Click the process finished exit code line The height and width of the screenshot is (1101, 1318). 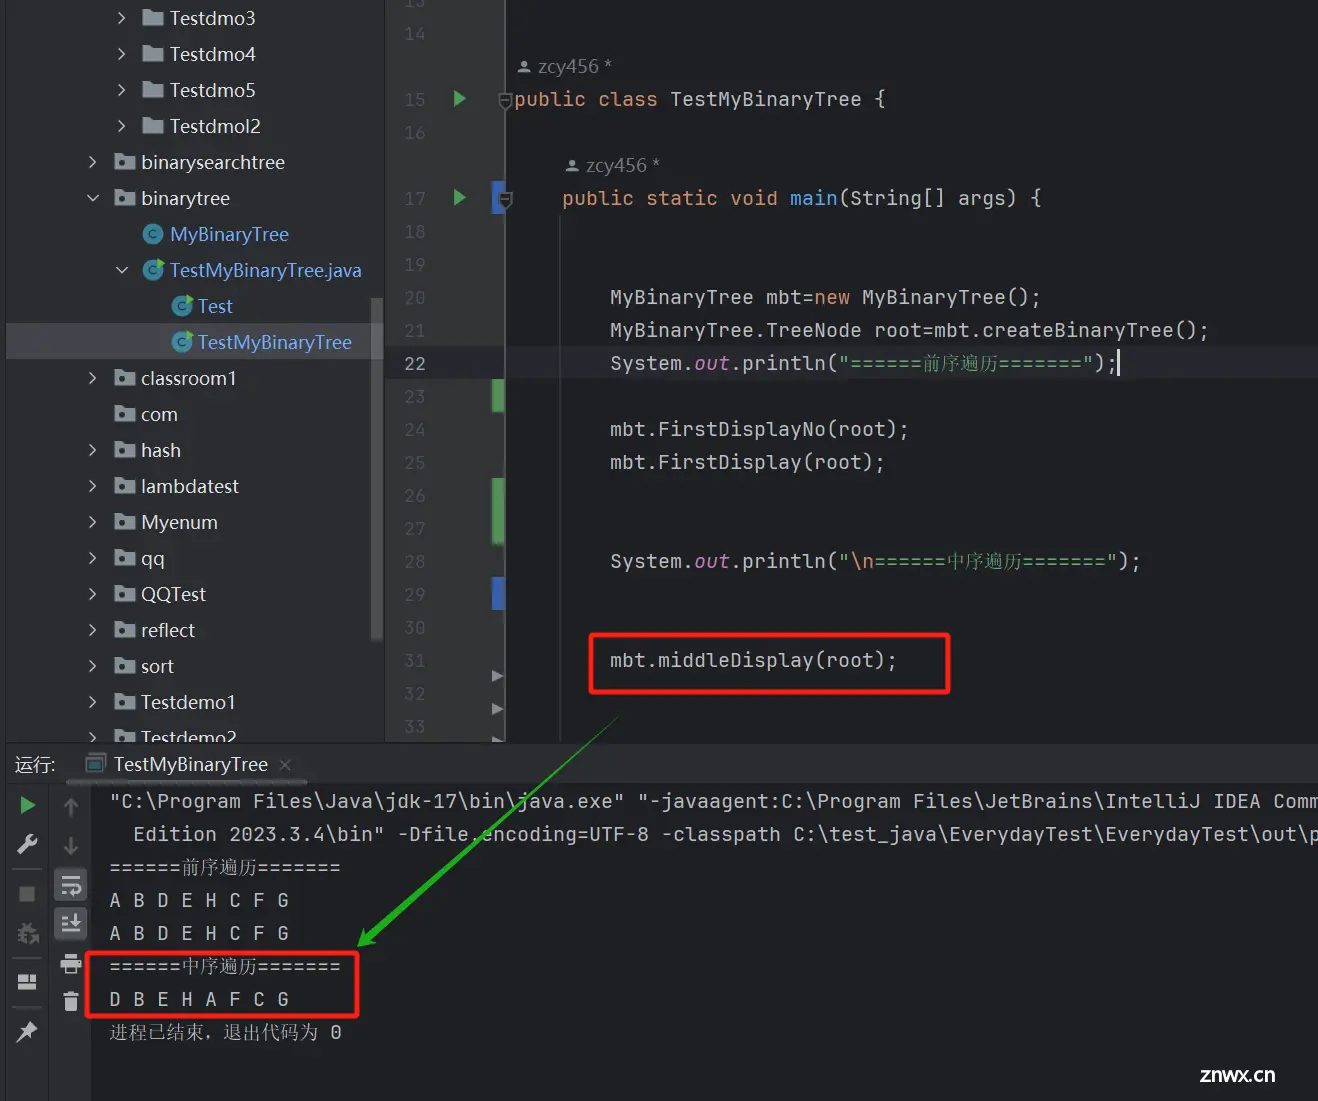[x=225, y=1032]
